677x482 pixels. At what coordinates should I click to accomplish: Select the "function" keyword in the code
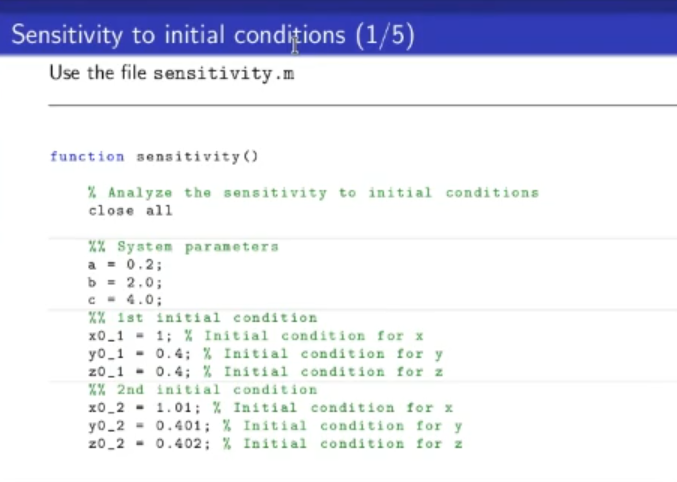click(x=87, y=156)
